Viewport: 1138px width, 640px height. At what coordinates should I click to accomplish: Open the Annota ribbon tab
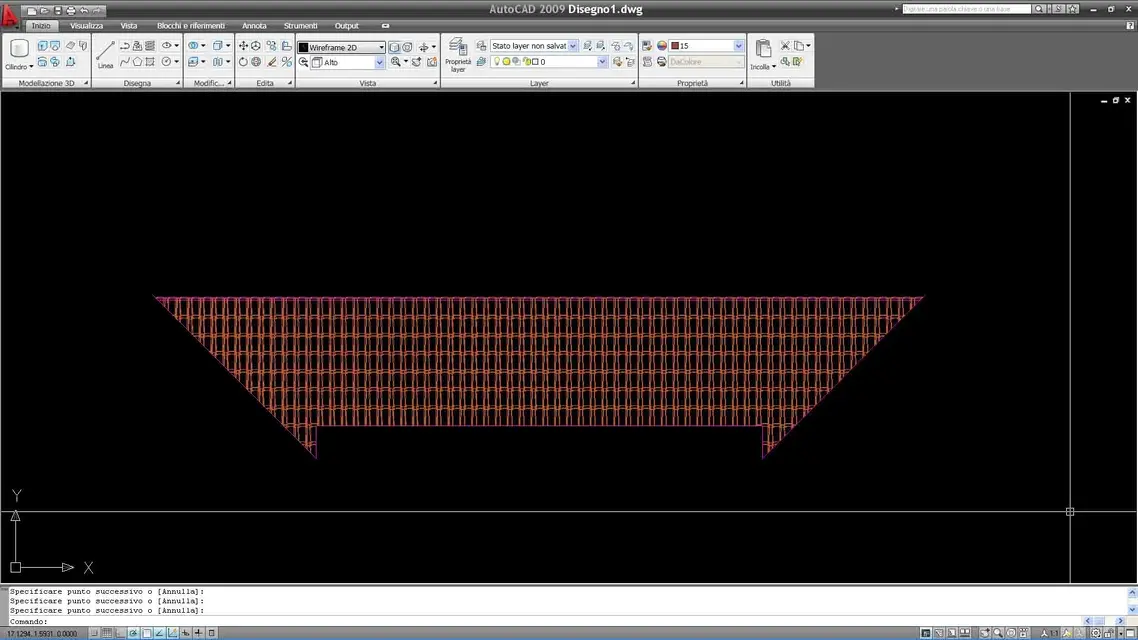254,25
